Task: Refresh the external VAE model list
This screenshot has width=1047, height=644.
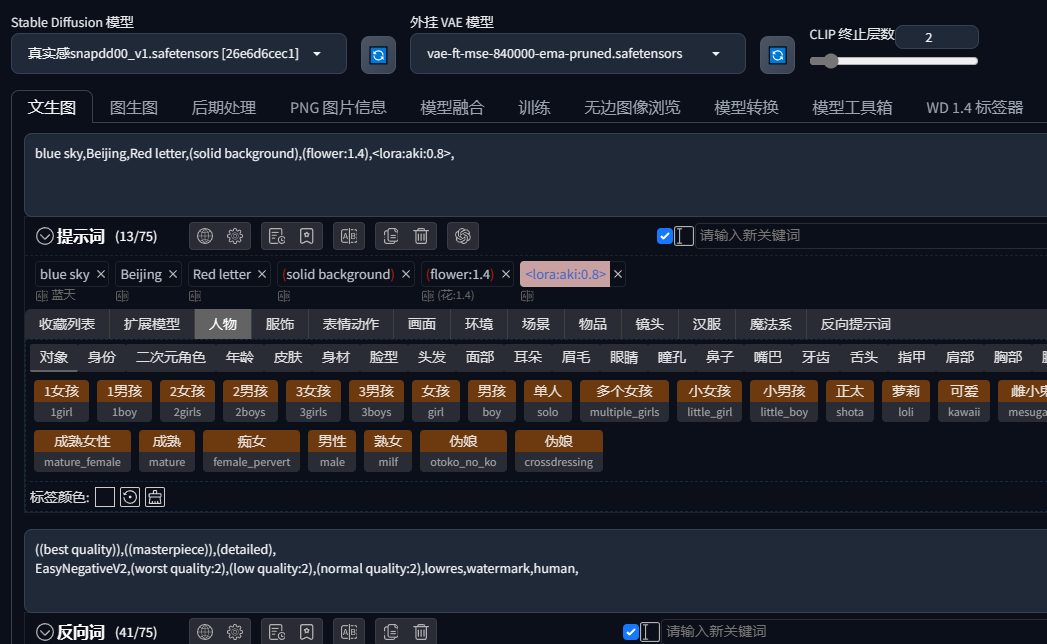Action: [777, 54]
